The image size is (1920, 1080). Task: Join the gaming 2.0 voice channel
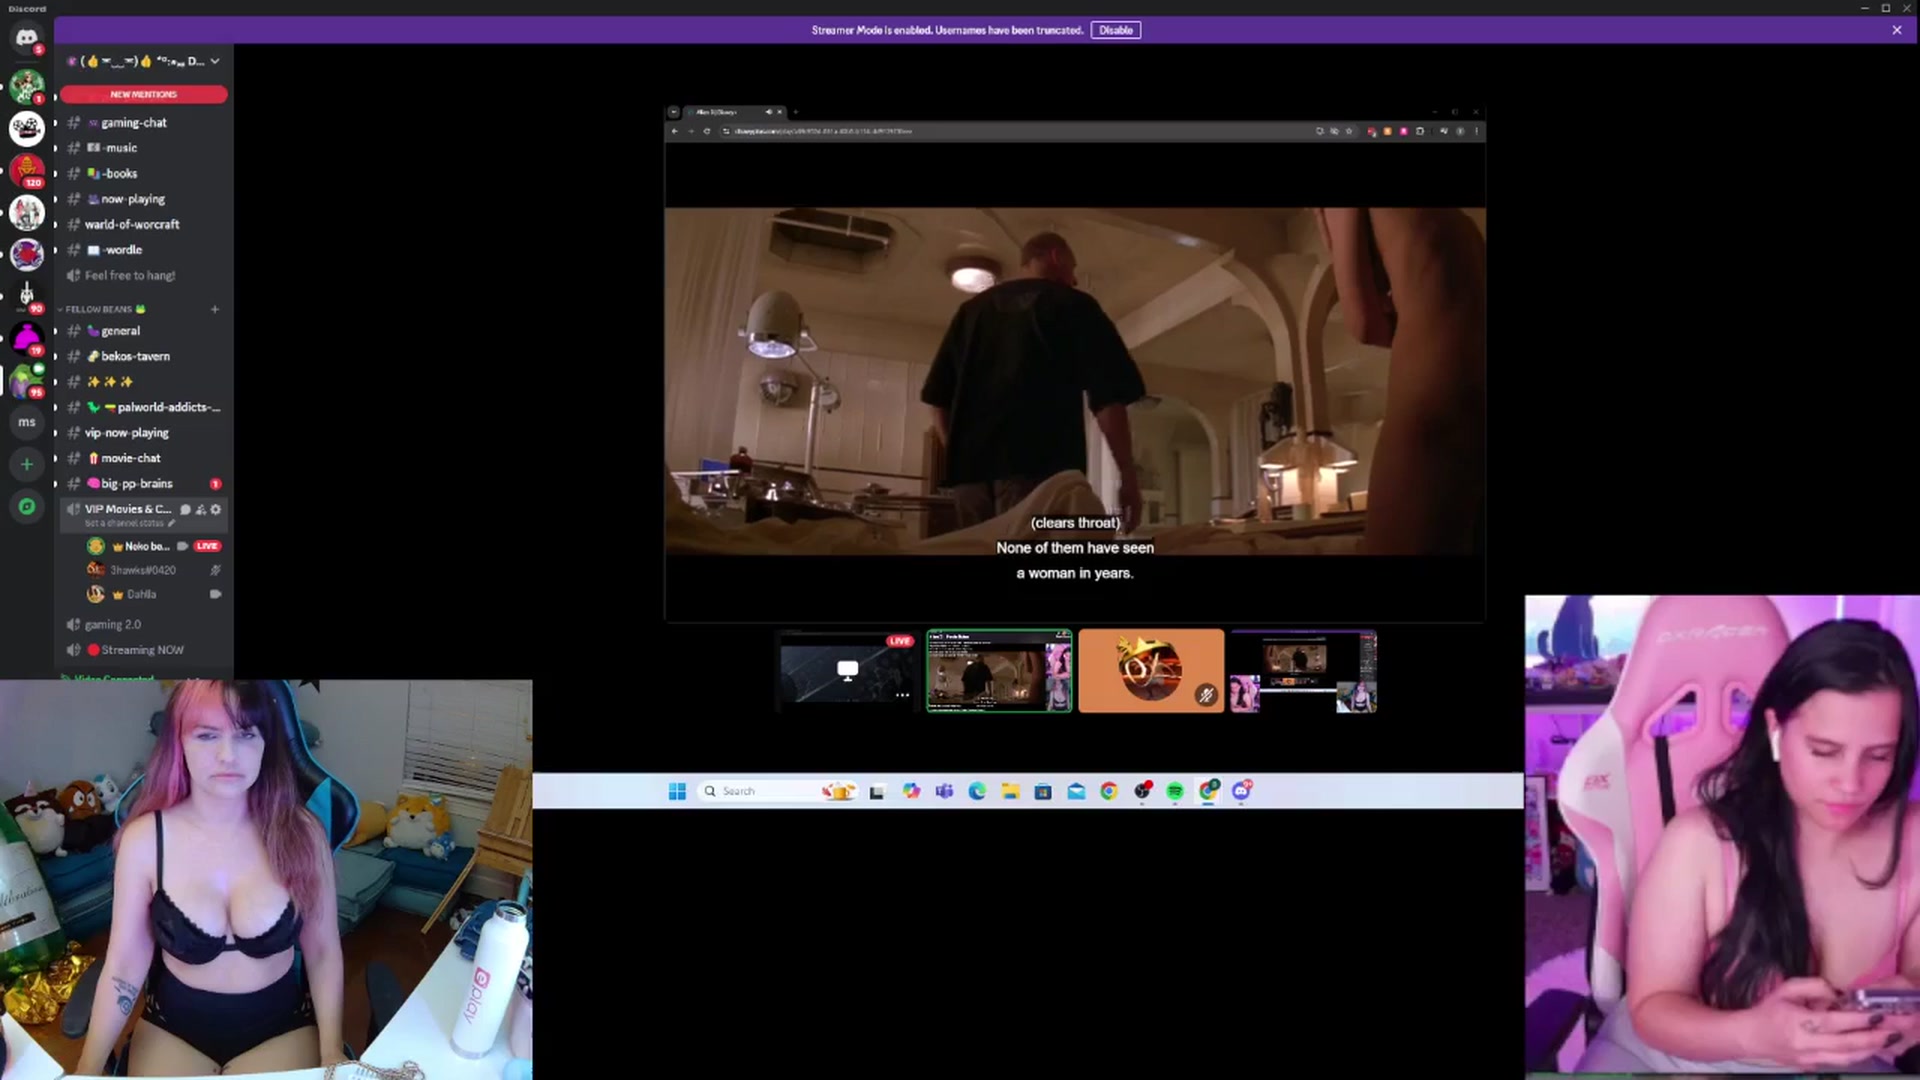click(144, 625)
